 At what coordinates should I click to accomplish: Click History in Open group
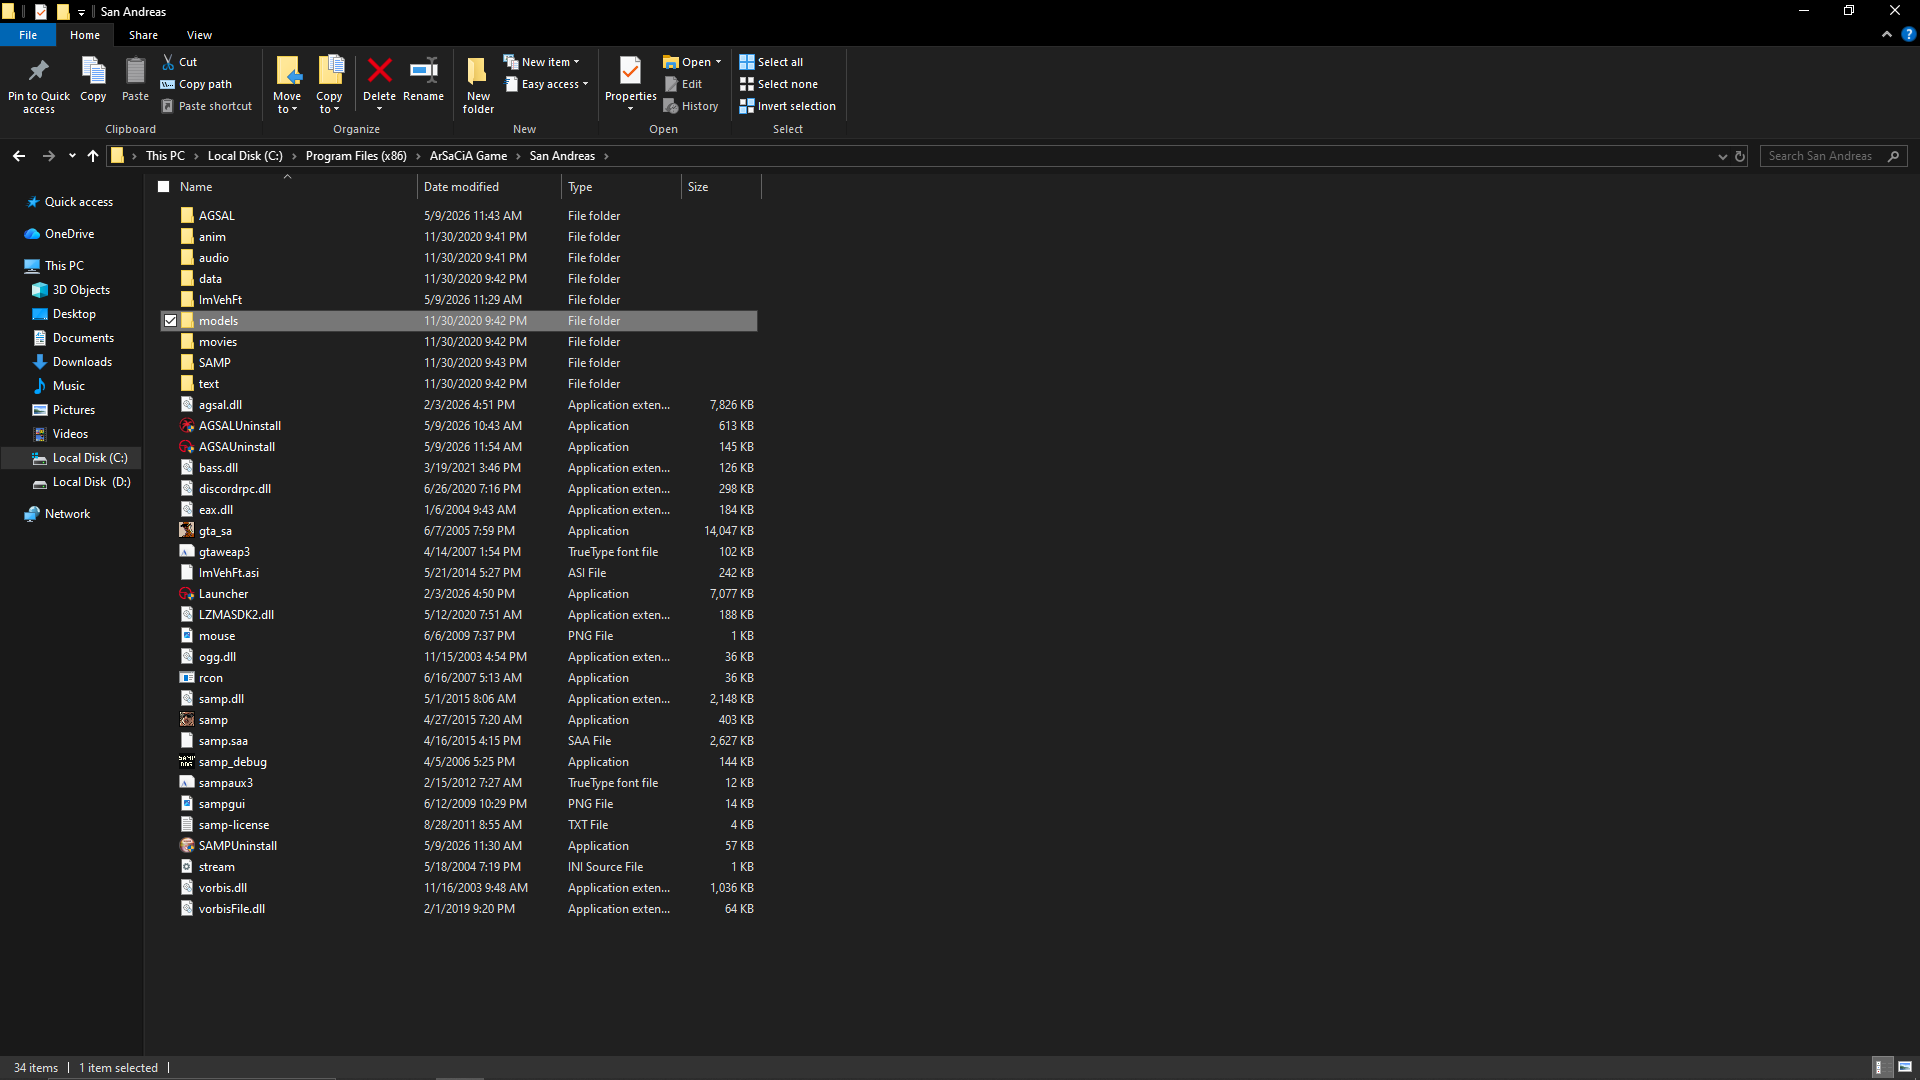tap(691, 106)
